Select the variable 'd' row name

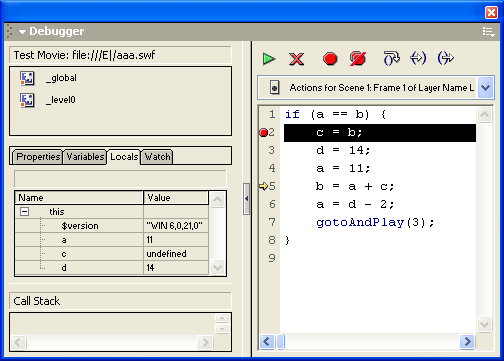tap(64, 268)
